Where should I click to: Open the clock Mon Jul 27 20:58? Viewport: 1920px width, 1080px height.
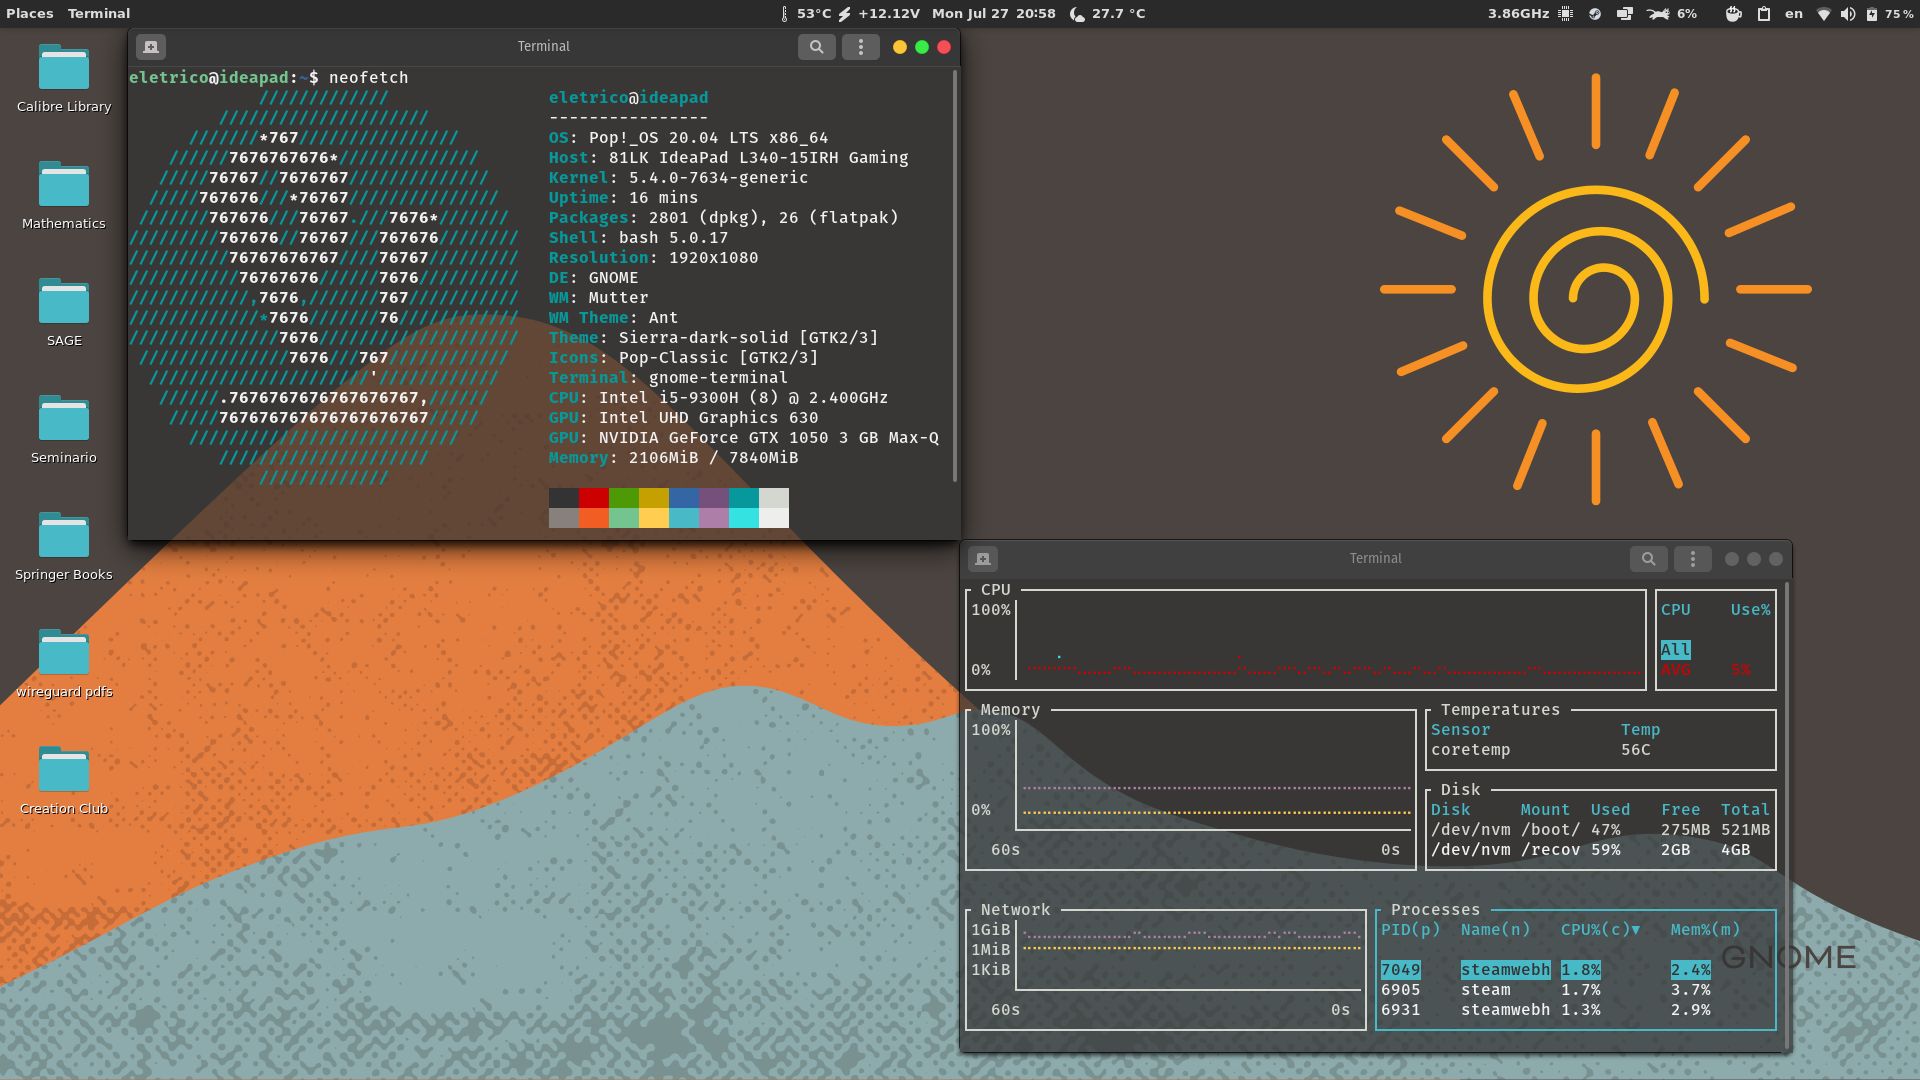[994, 14]
